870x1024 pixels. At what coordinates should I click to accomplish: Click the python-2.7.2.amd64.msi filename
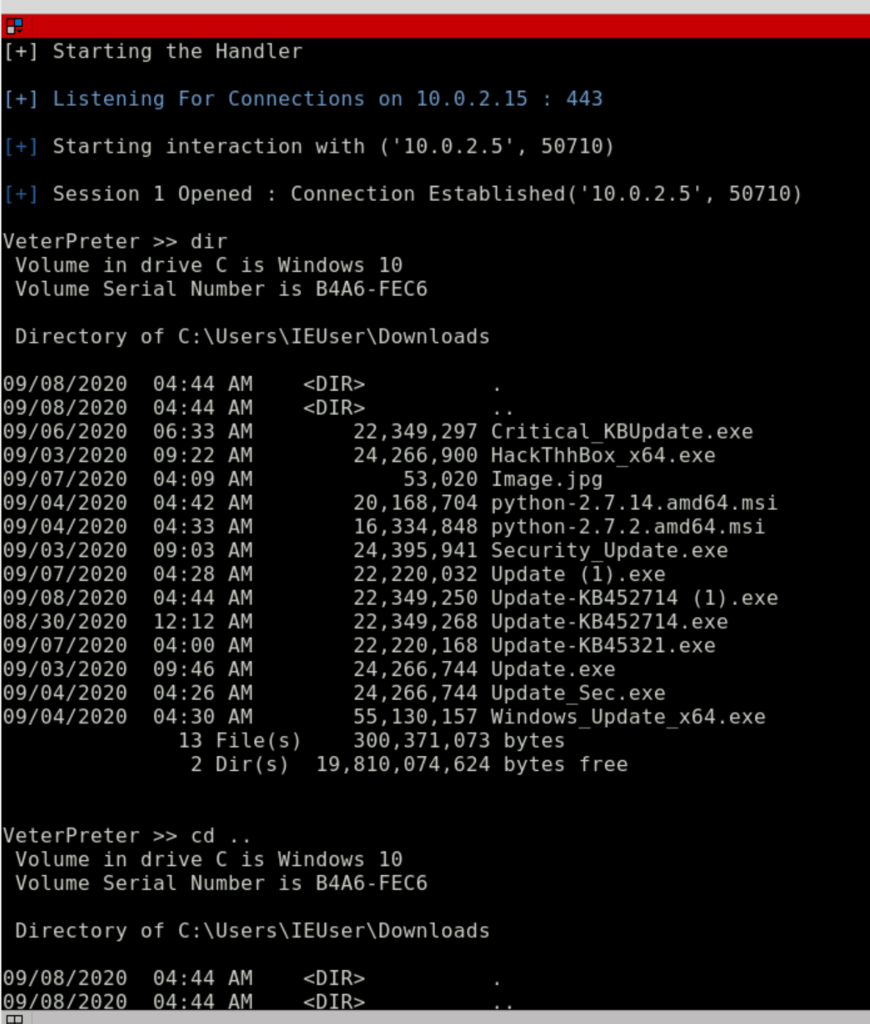click(x=628, y=526)
